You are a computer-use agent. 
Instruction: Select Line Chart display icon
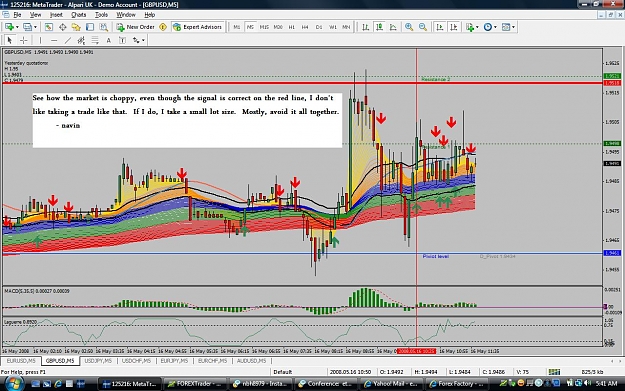click(x=393, y=27)
